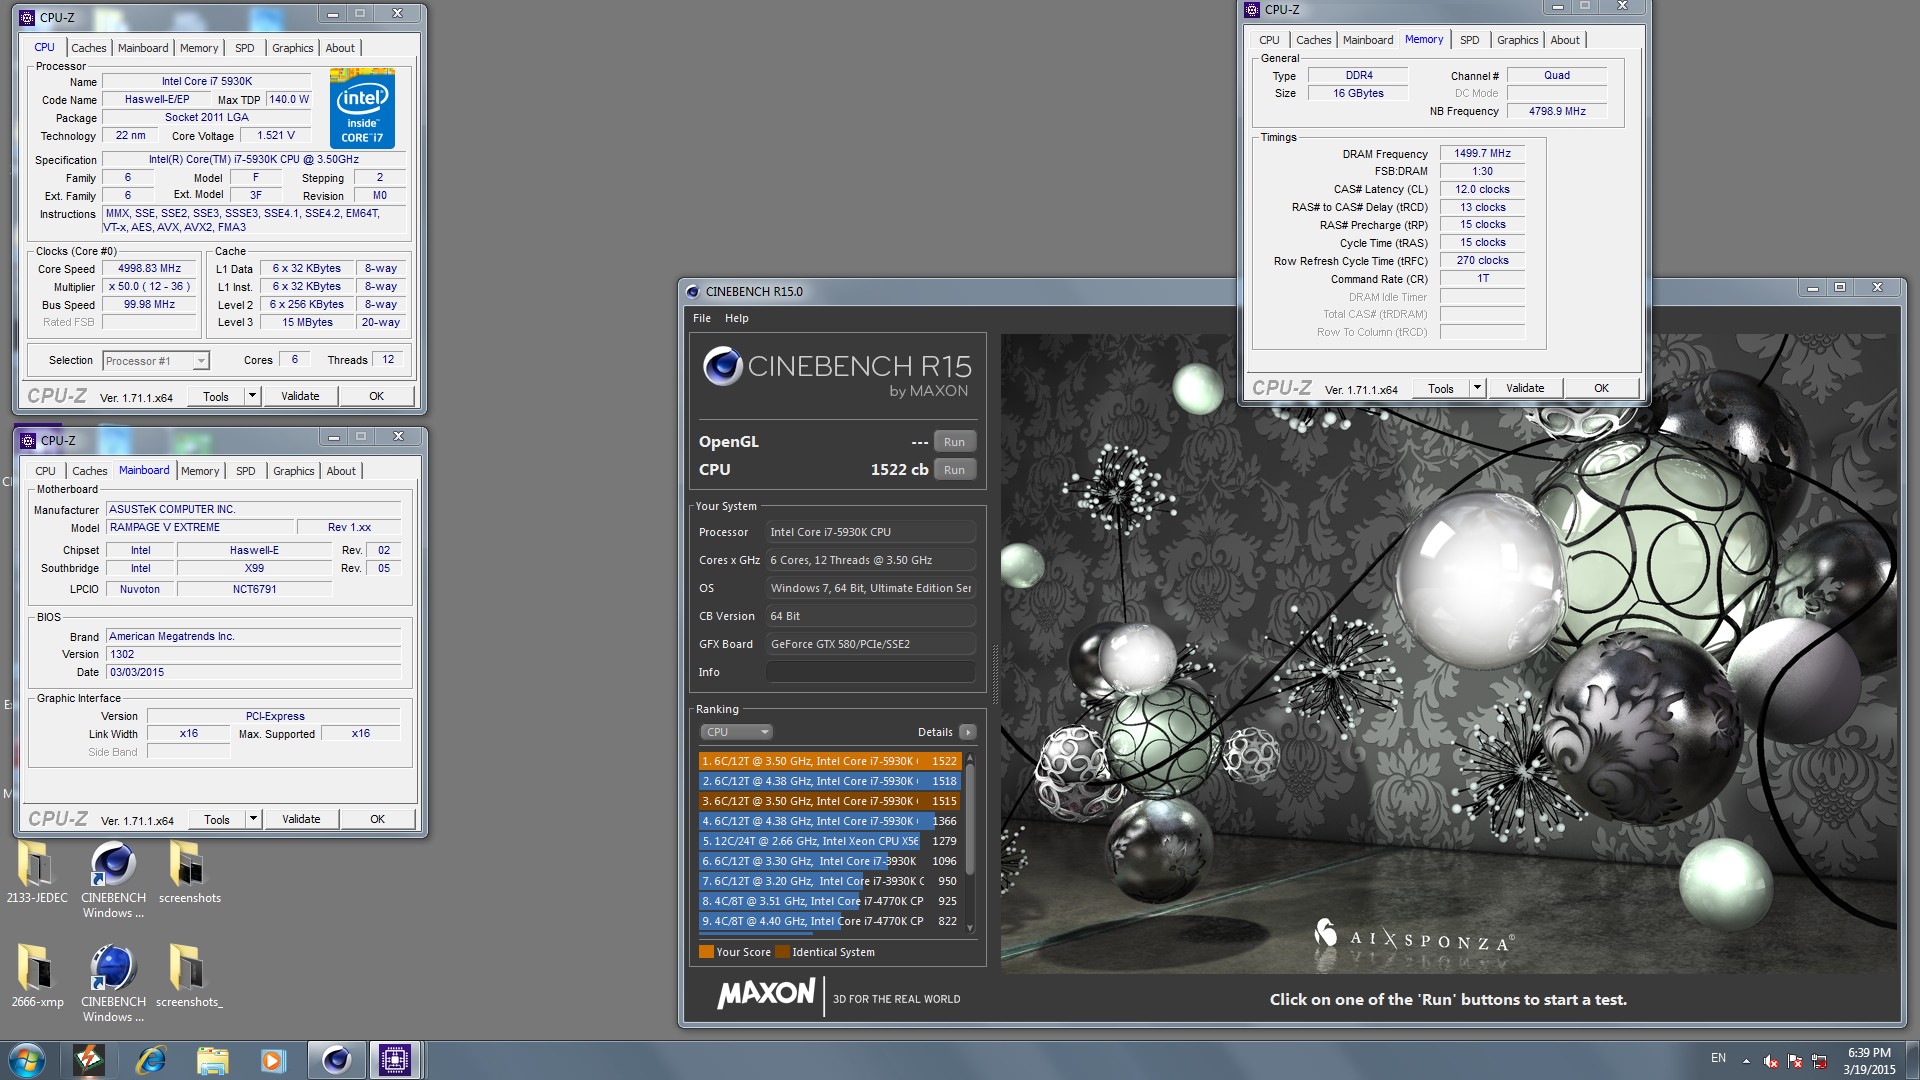Click the red lightning taskbar icon
The image size is (1920, 1080).
click(x=89, y=1060)
